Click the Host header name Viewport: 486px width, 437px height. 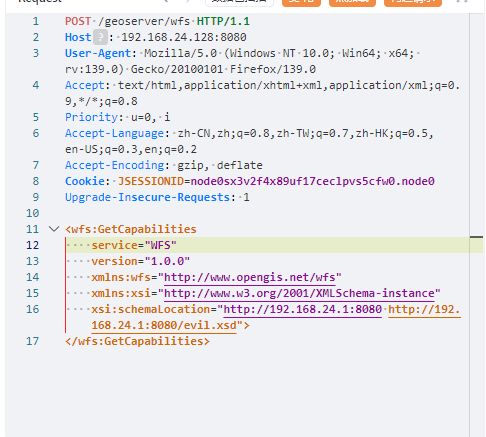pyautogui.click(x=78, y=37)
